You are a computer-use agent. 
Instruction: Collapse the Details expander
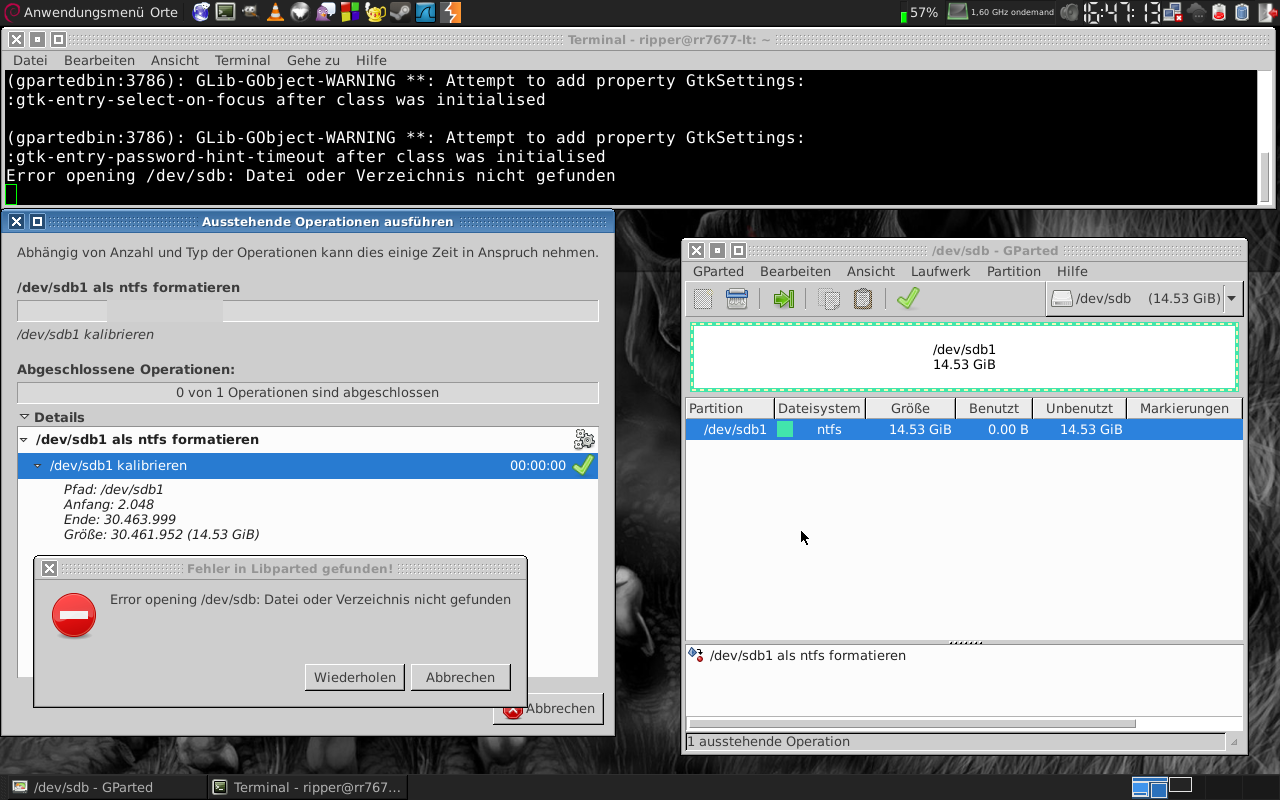point(24,417)
